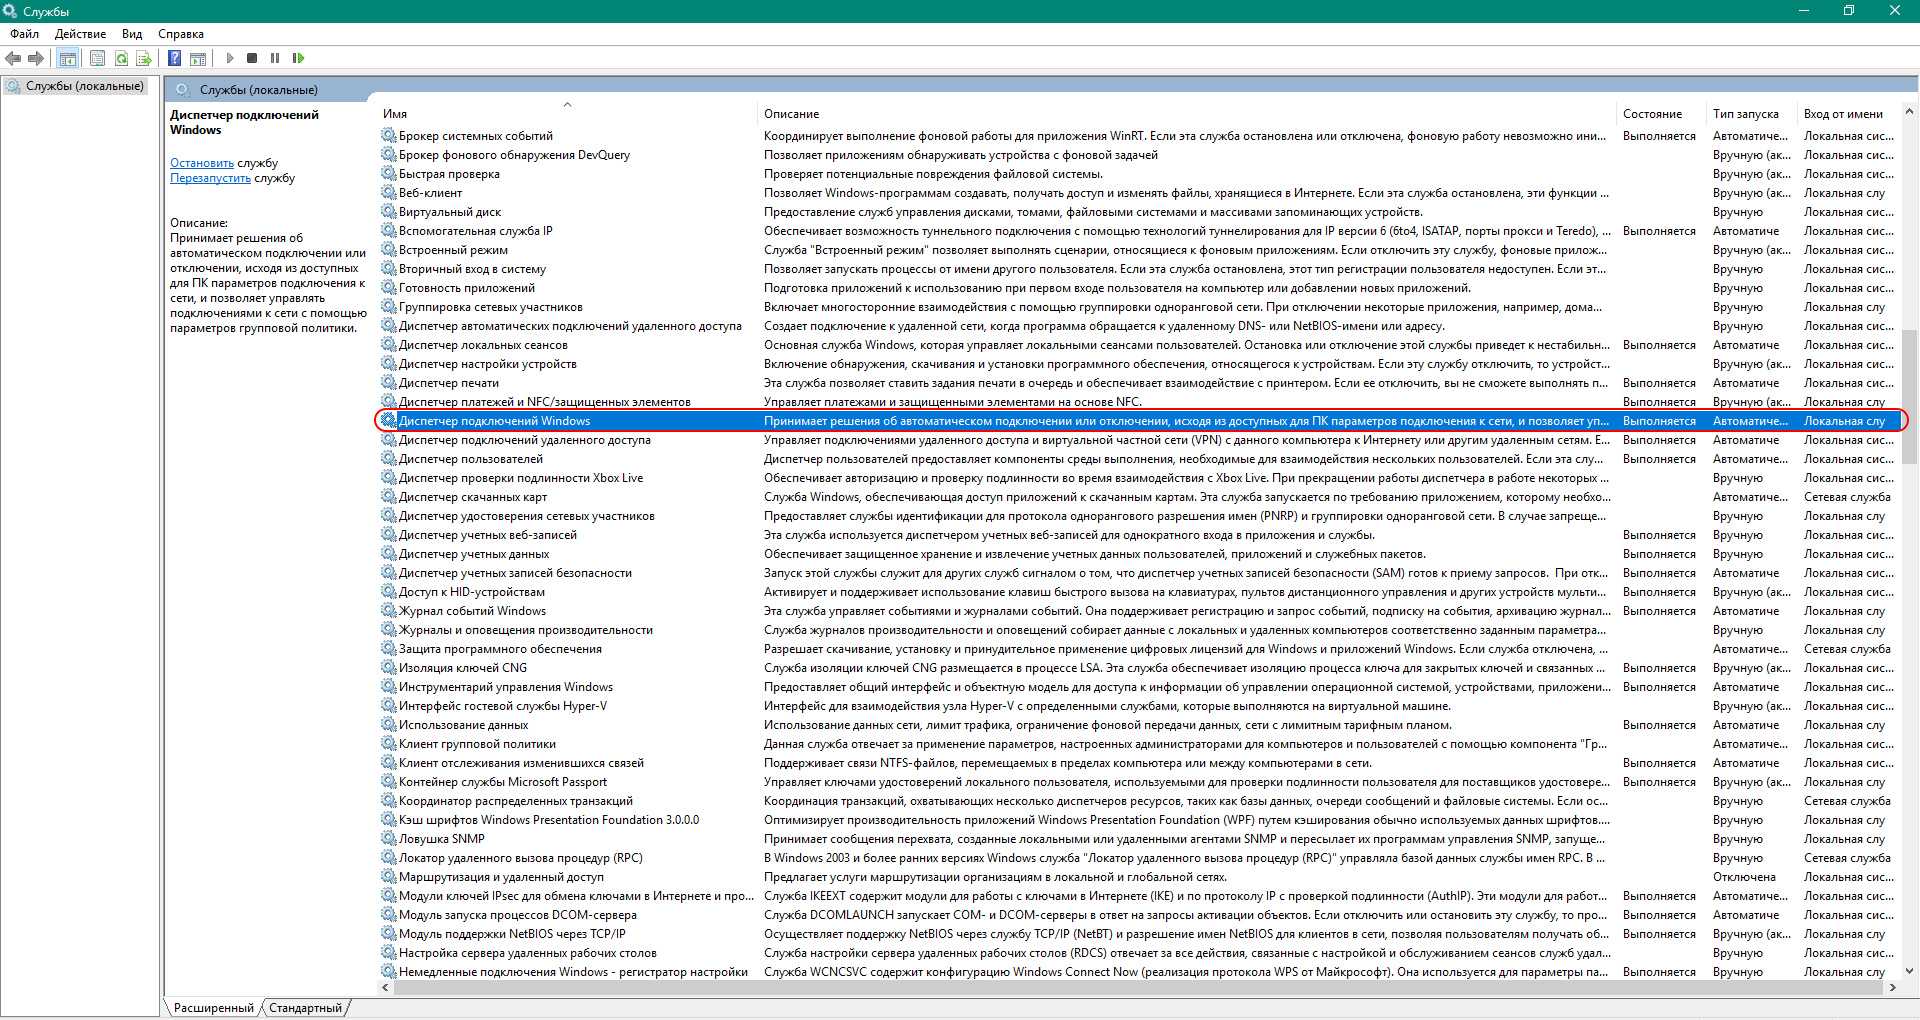Select Настройка сервера удаленных рабочих столов
Screen dimensions: 1920x1020
coord(528,953)
